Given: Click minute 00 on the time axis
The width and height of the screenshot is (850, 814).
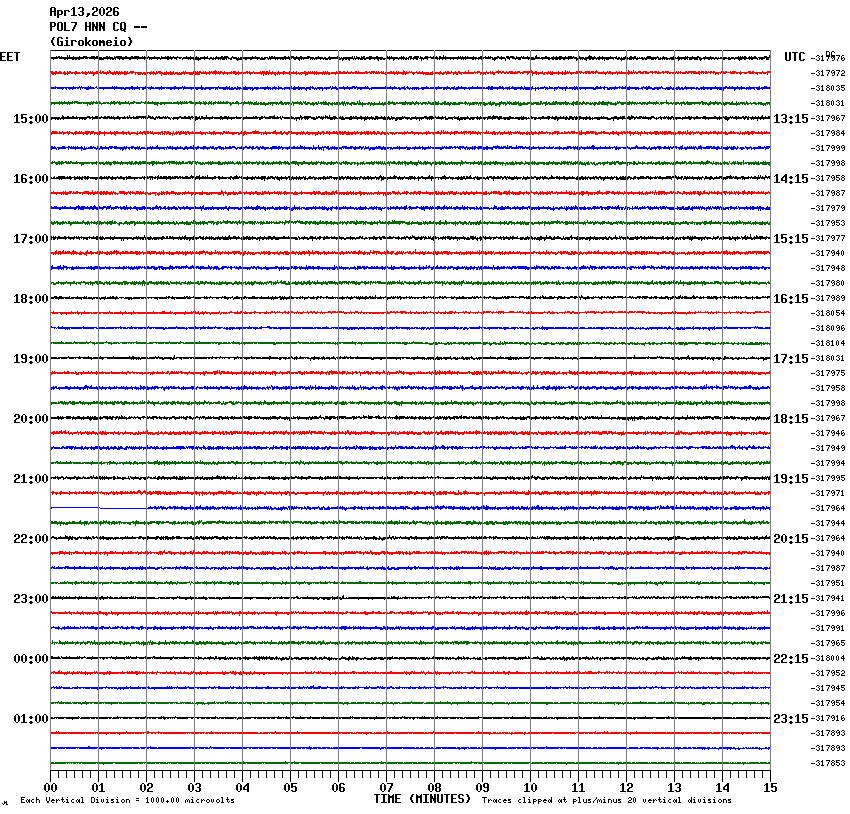Looking at the screenshot, I should pos(50,787).
